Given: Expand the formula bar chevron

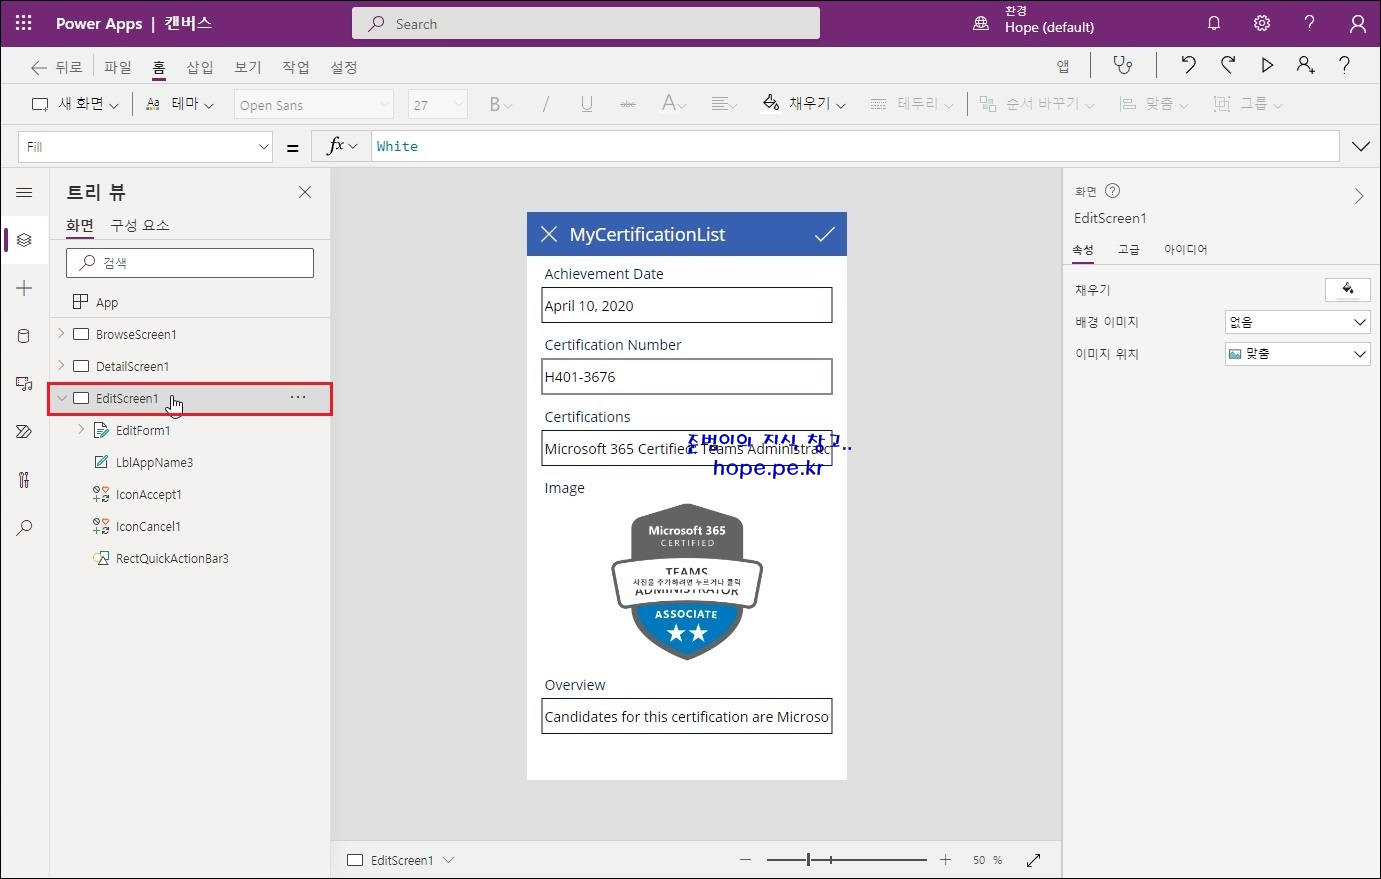Looking at the screenshot, I should (1361, 146).
